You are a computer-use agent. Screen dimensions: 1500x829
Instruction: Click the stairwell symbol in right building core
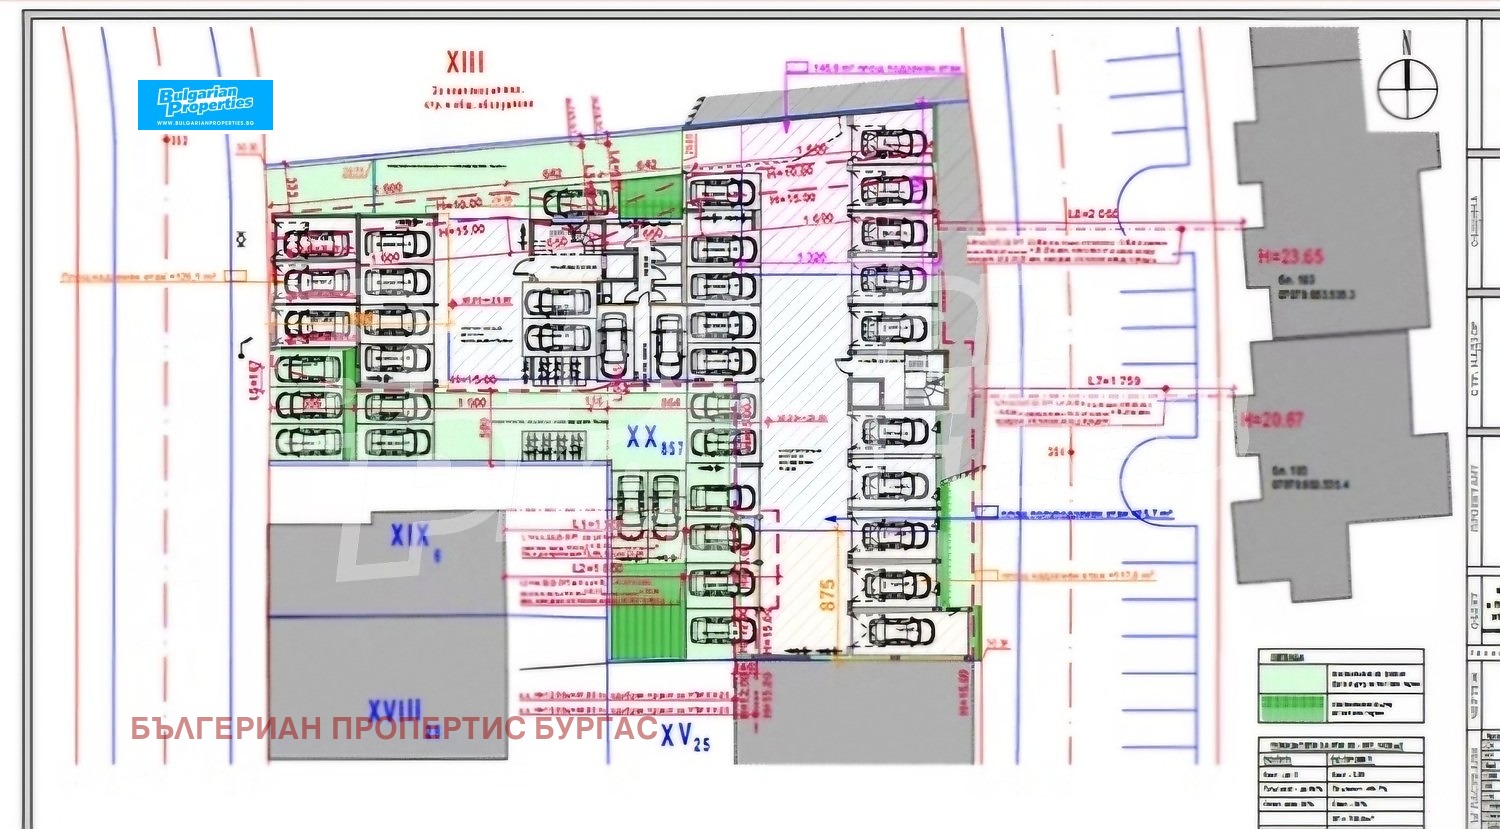click(924, 380)
